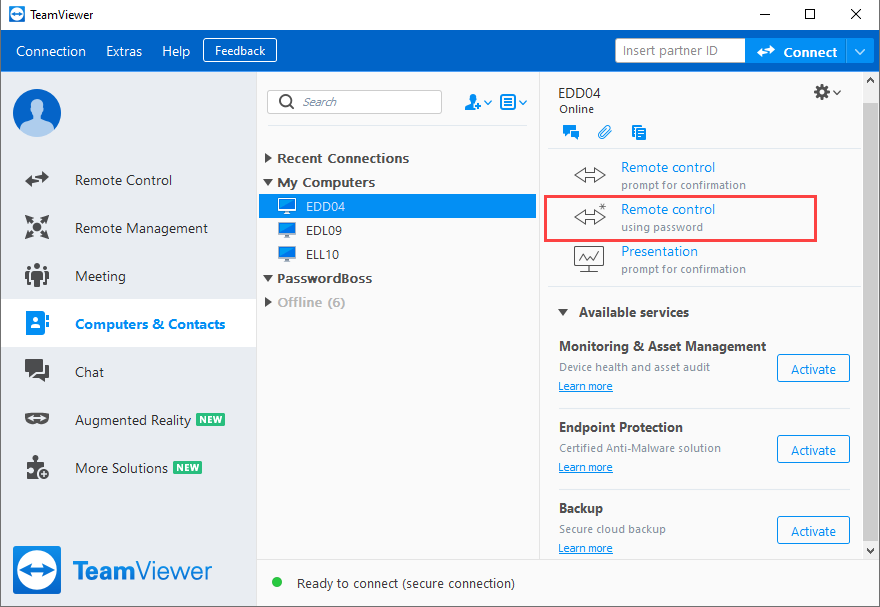Open More Solutions section

129,468
